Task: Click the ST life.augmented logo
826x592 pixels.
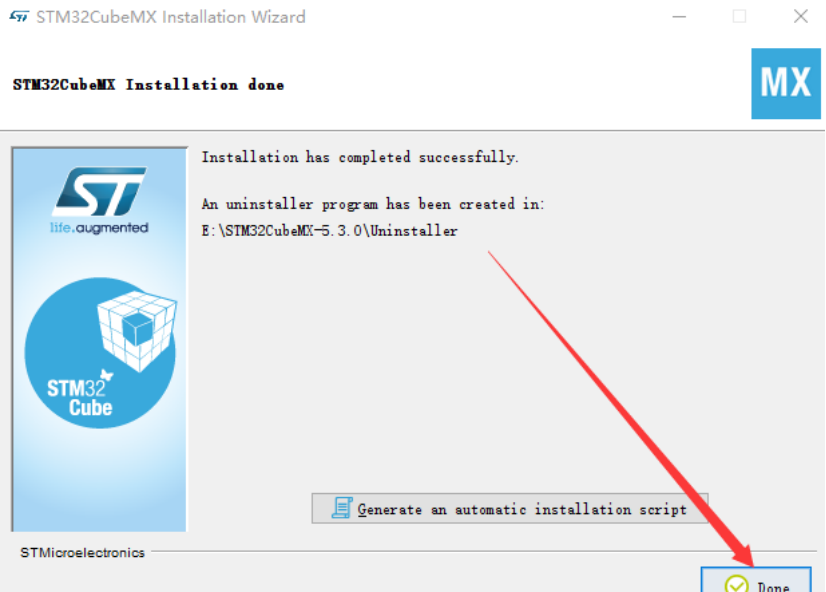Action: pos(100,200)
